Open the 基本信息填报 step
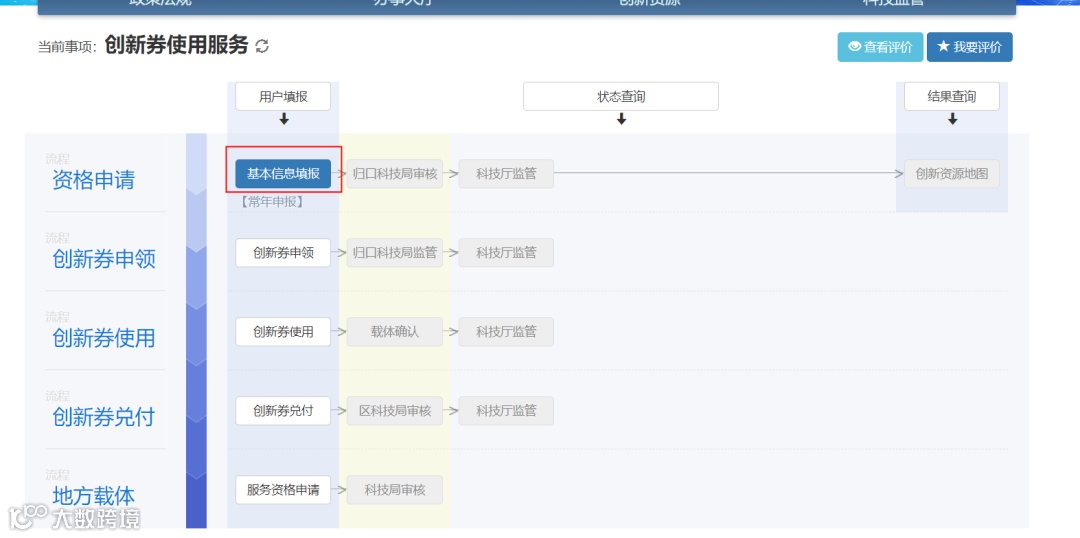 point(283,174)
